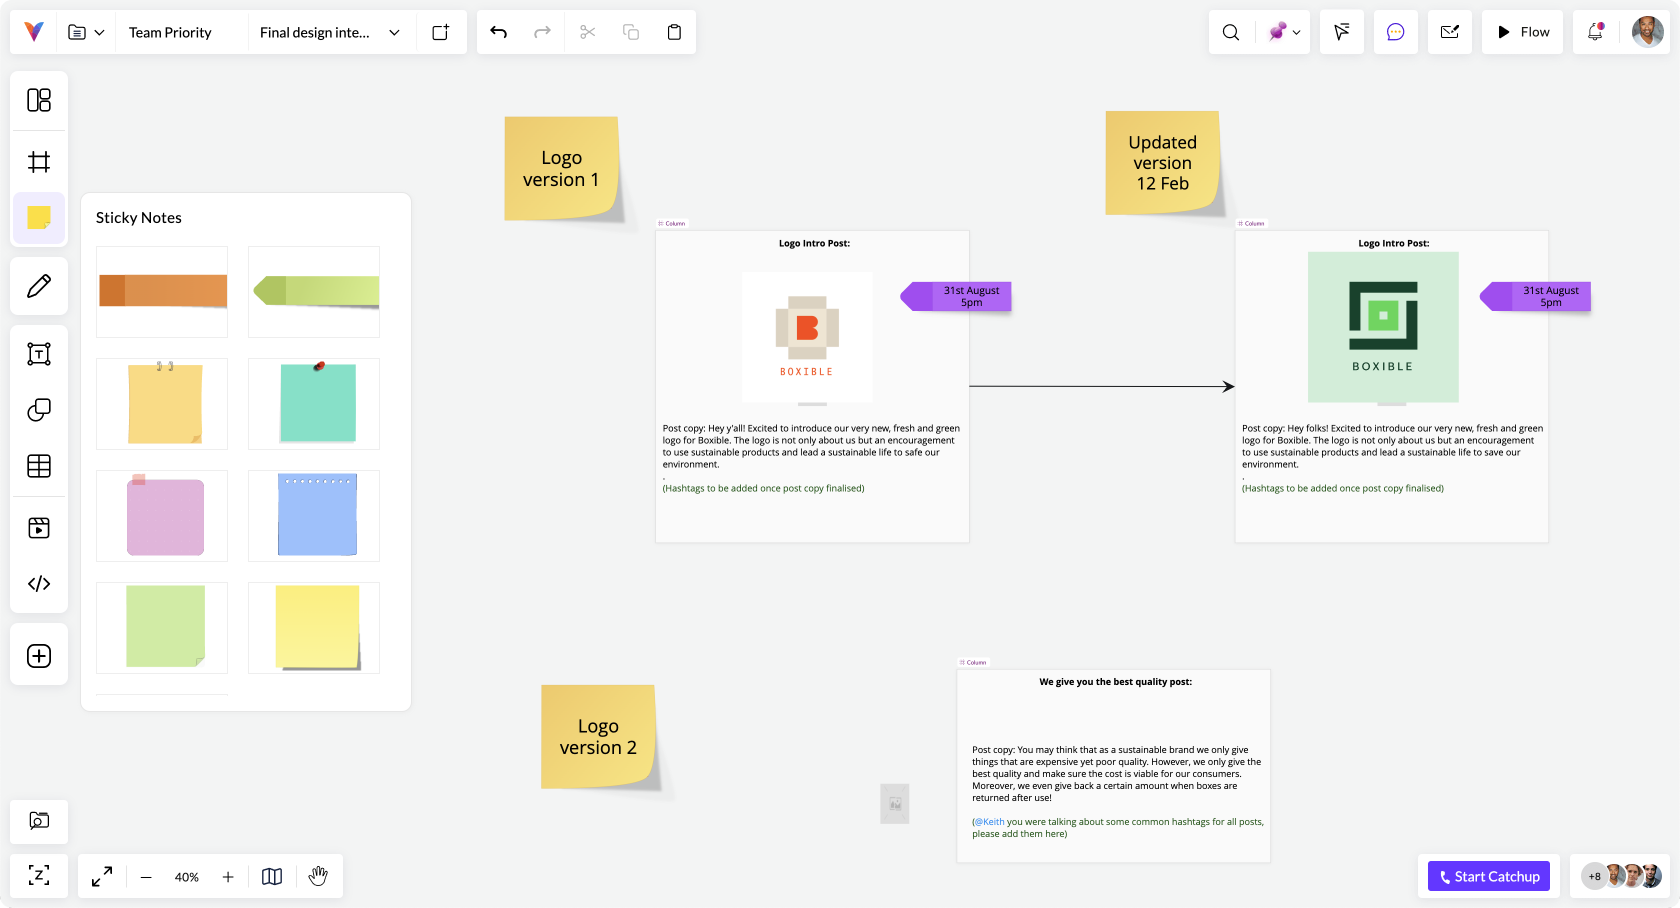Expand the Final design inte... page dropdown
Image resolution: width=1680 pixels, height=908 pixels.
point(394,32)
